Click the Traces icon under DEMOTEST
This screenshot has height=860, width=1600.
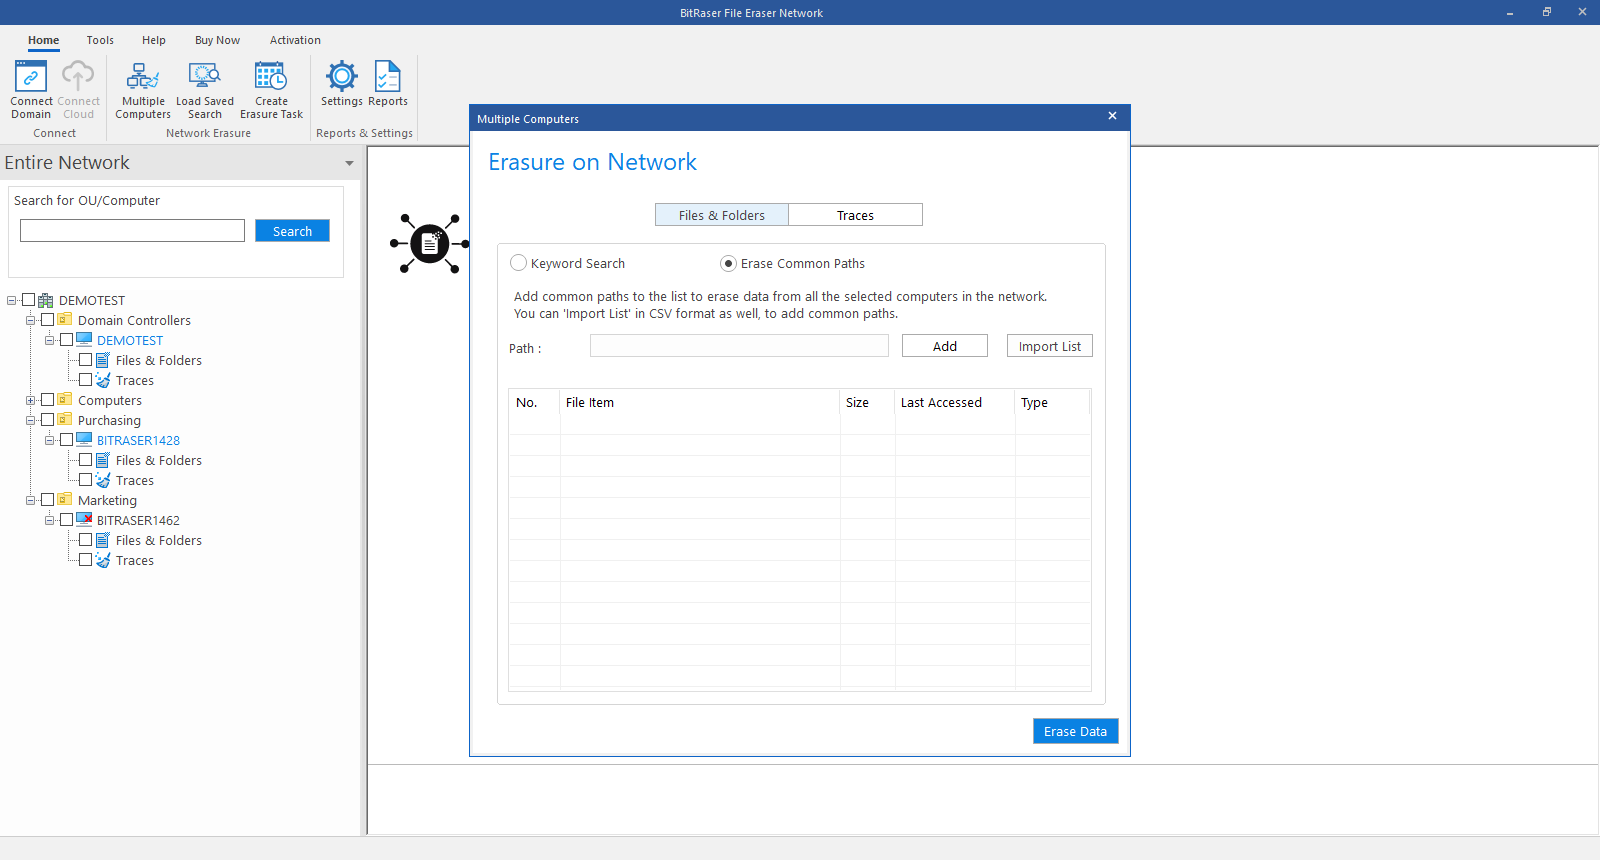[x=103, y=380]
